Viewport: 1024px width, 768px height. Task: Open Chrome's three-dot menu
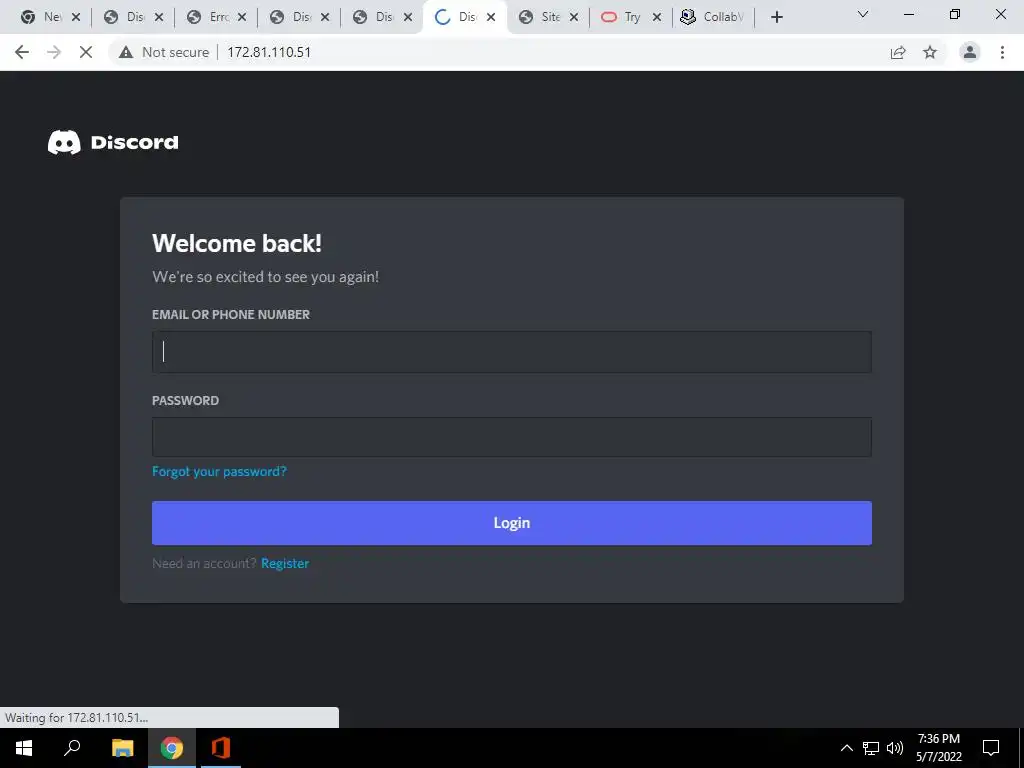click(x=1002, y=52)
